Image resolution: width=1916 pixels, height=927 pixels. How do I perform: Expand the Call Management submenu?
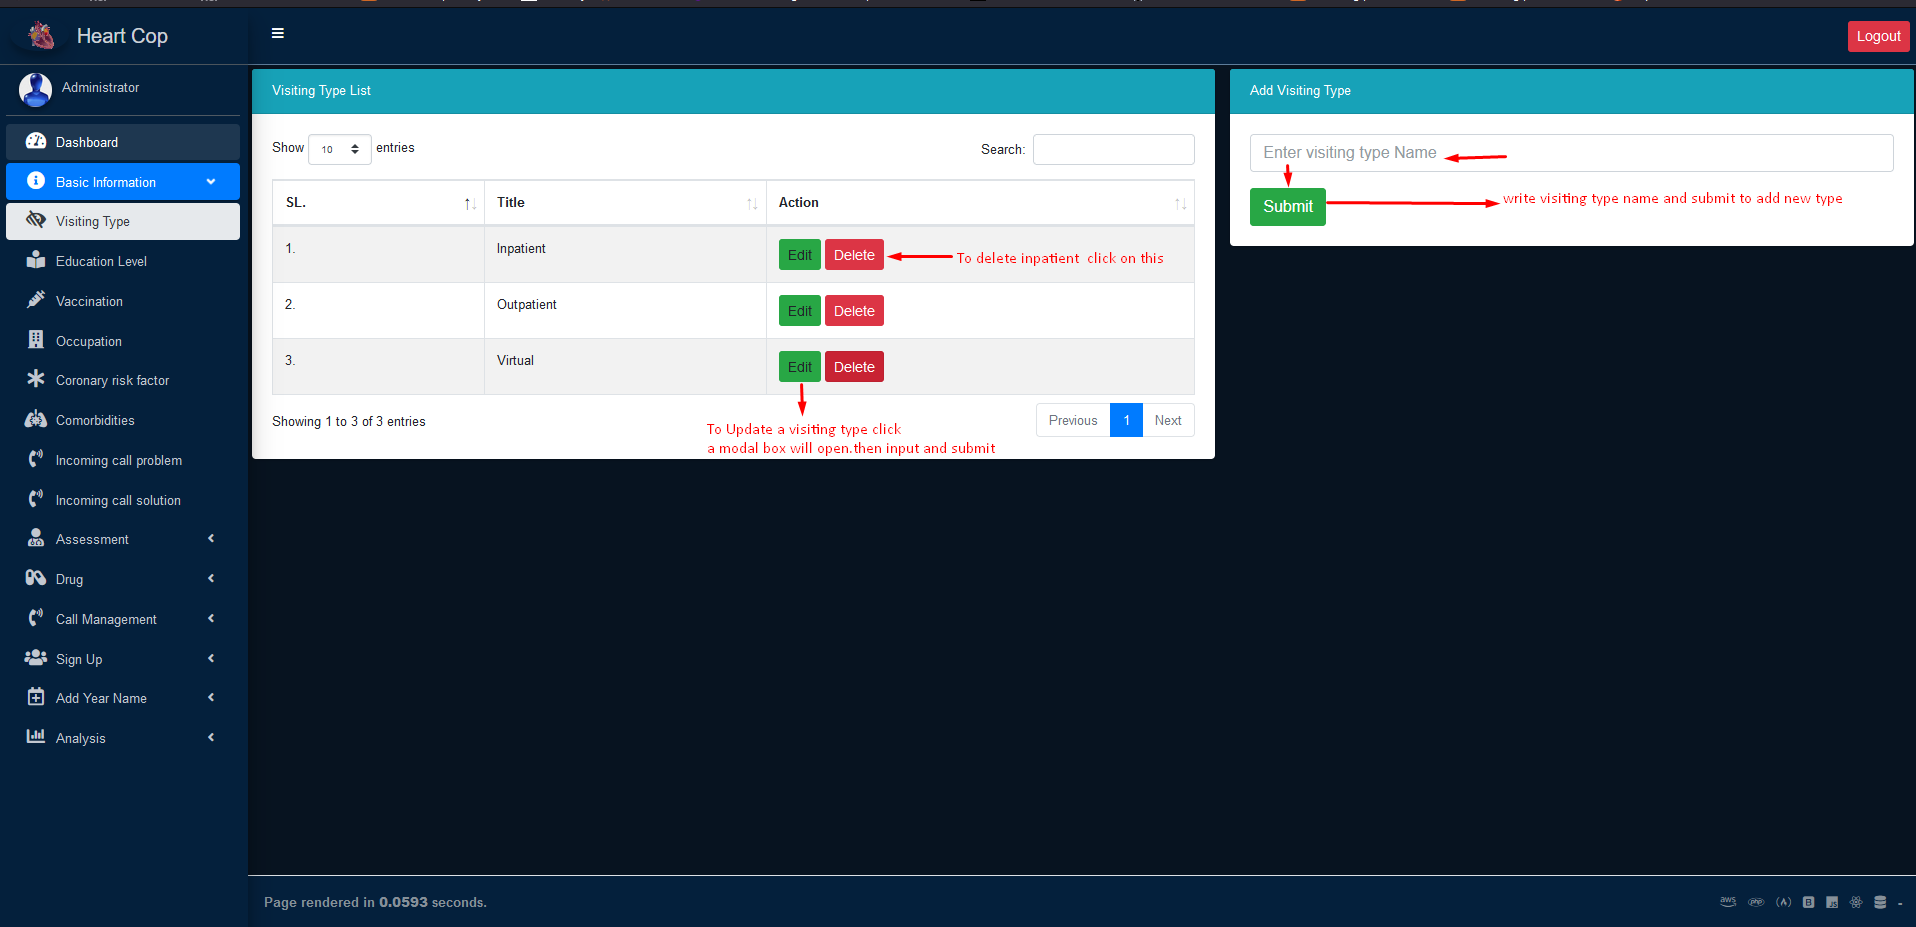tap(122, 619)
